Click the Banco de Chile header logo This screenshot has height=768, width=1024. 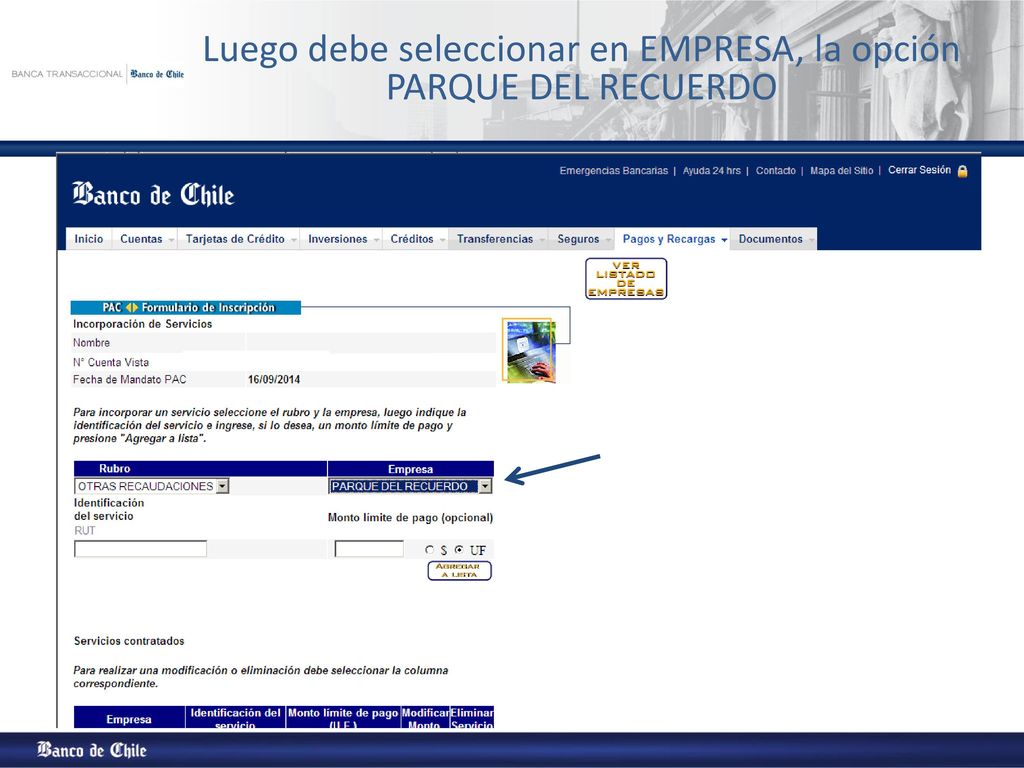point(153,194)
